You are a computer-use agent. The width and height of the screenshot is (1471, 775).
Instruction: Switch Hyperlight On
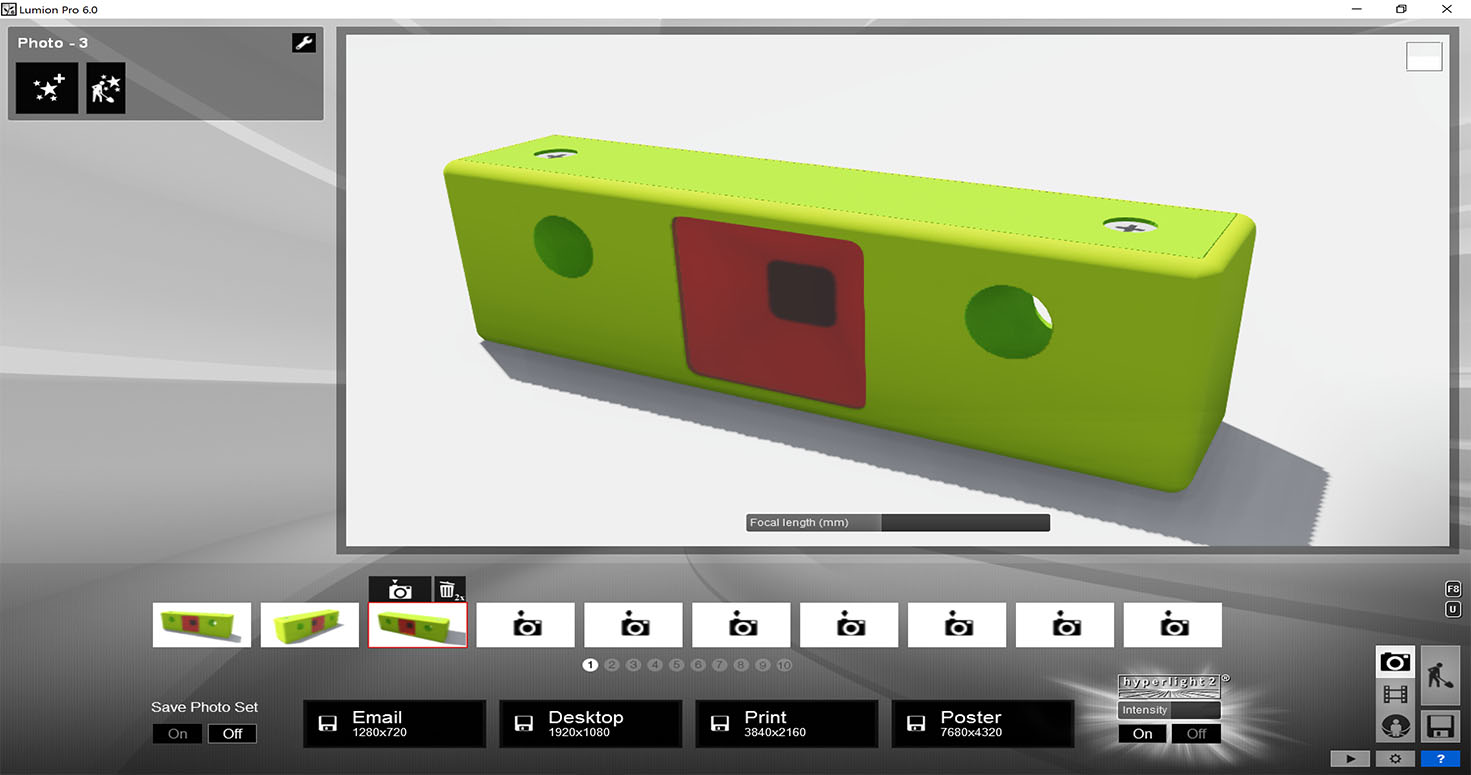[x=1142, y=733]
